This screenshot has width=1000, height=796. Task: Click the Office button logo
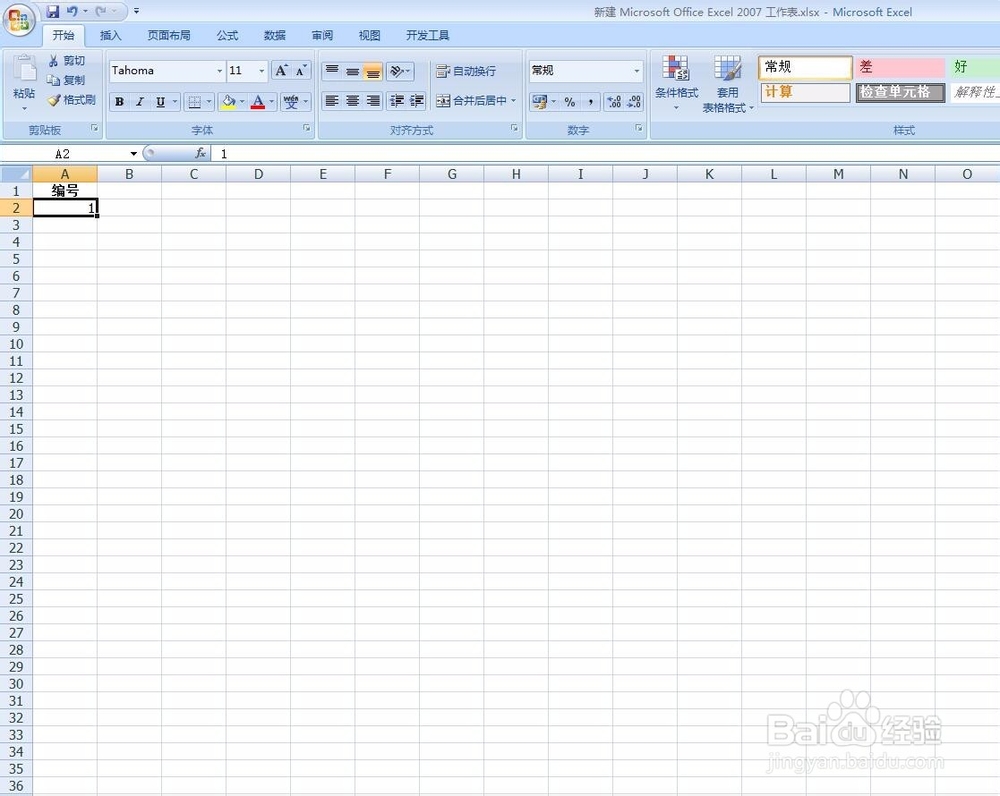(x=19, y=20)
